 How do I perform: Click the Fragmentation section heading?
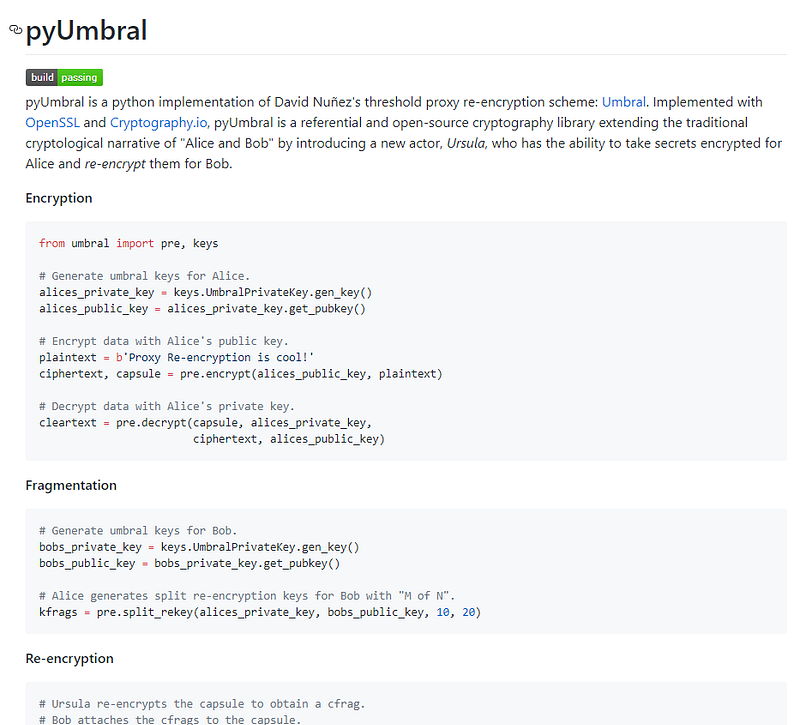pyautogui.click(x=71, y=485)
